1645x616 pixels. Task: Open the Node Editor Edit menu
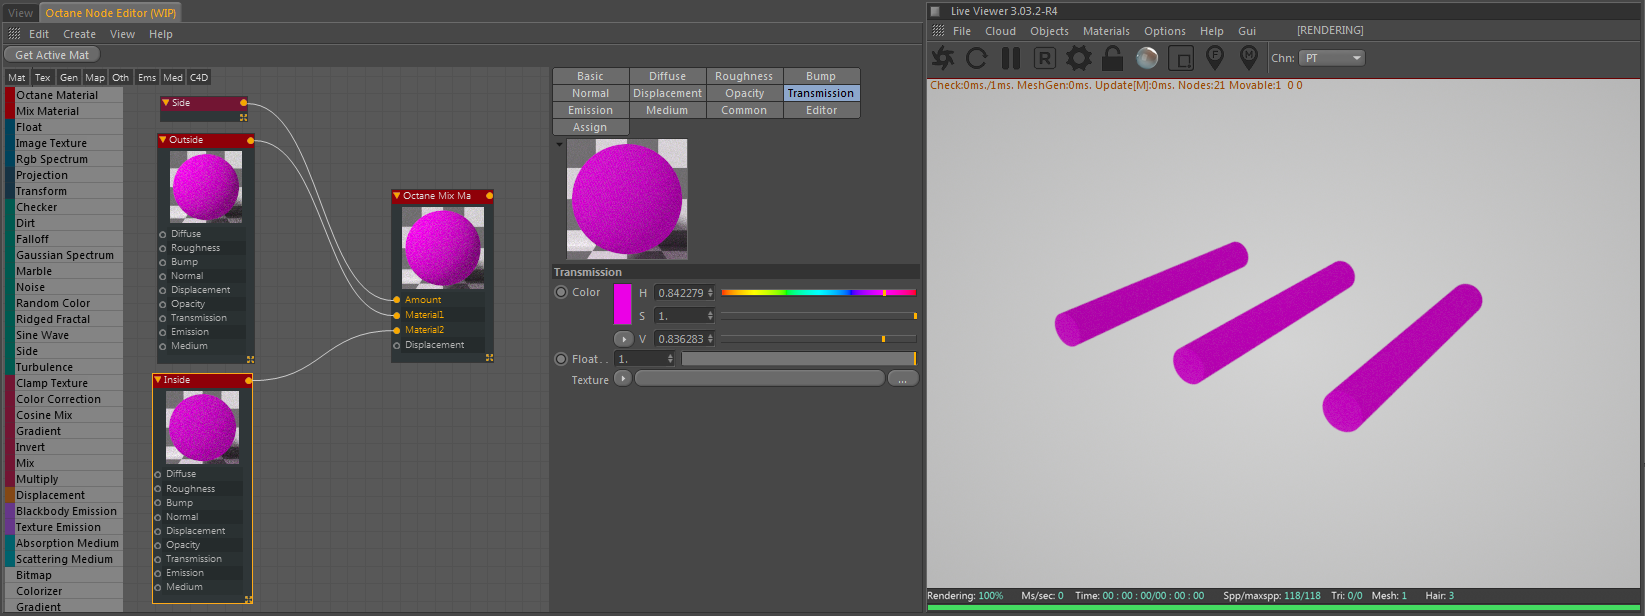(38, 34)
